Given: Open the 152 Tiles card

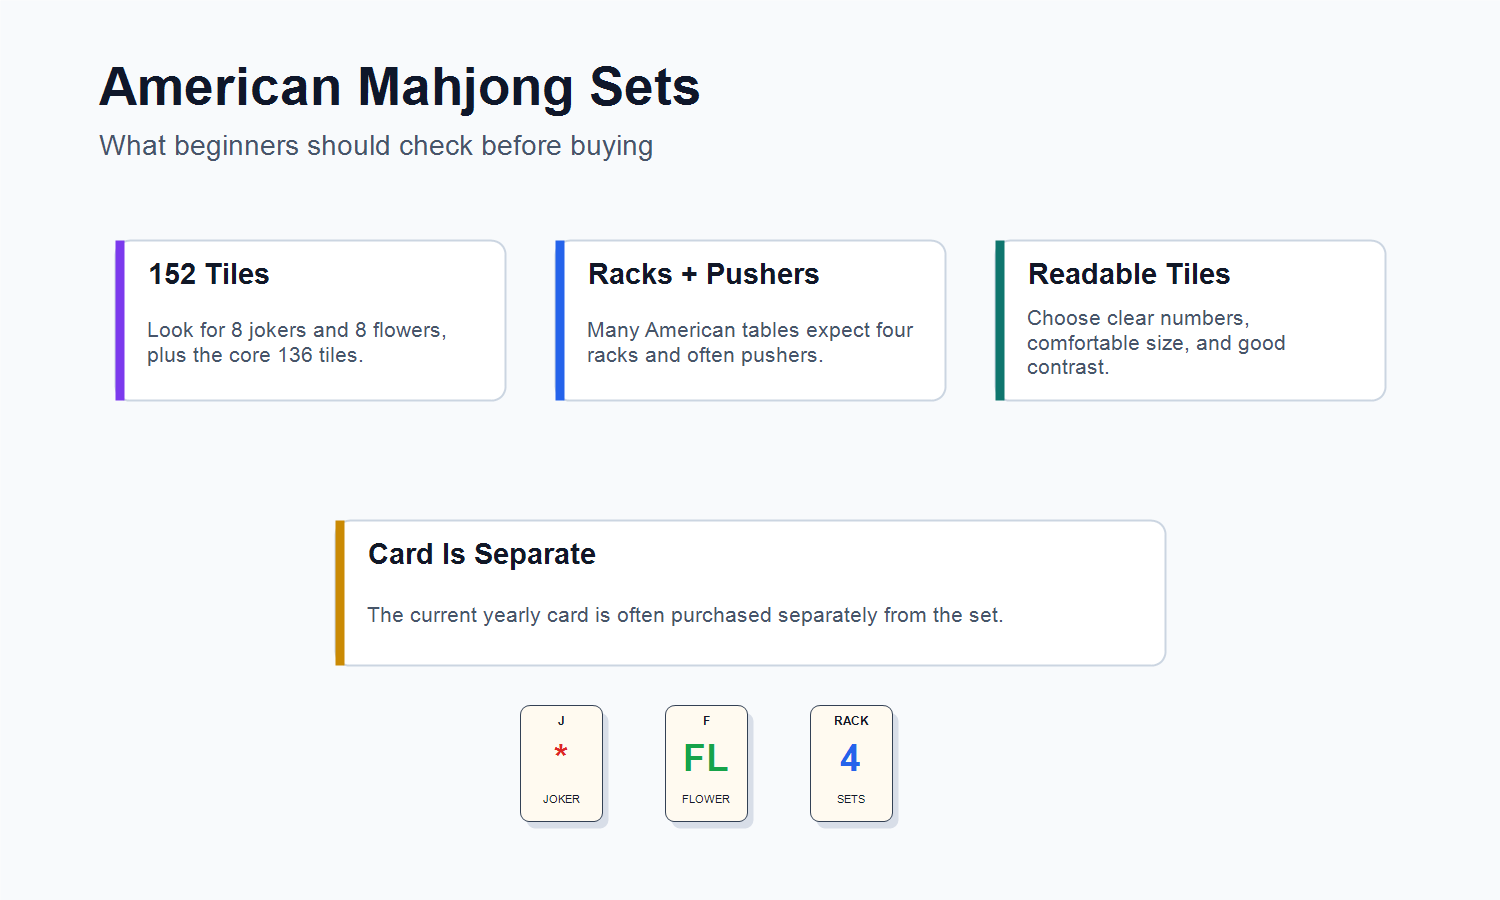Looking at the screenshot, I should tap(311, 320).
